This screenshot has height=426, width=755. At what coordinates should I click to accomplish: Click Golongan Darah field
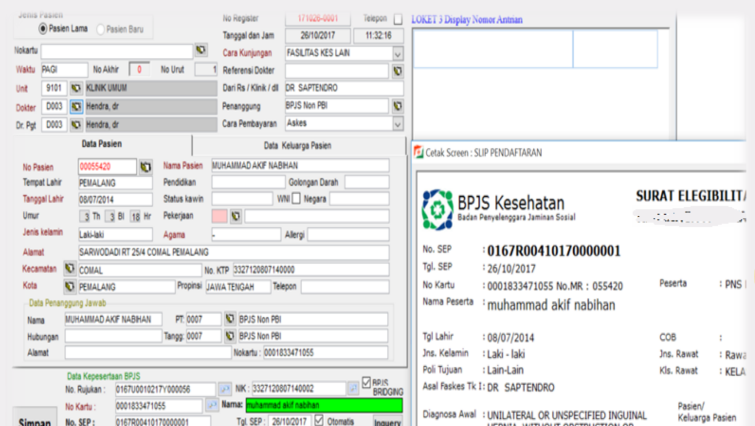tap(367, 182)
